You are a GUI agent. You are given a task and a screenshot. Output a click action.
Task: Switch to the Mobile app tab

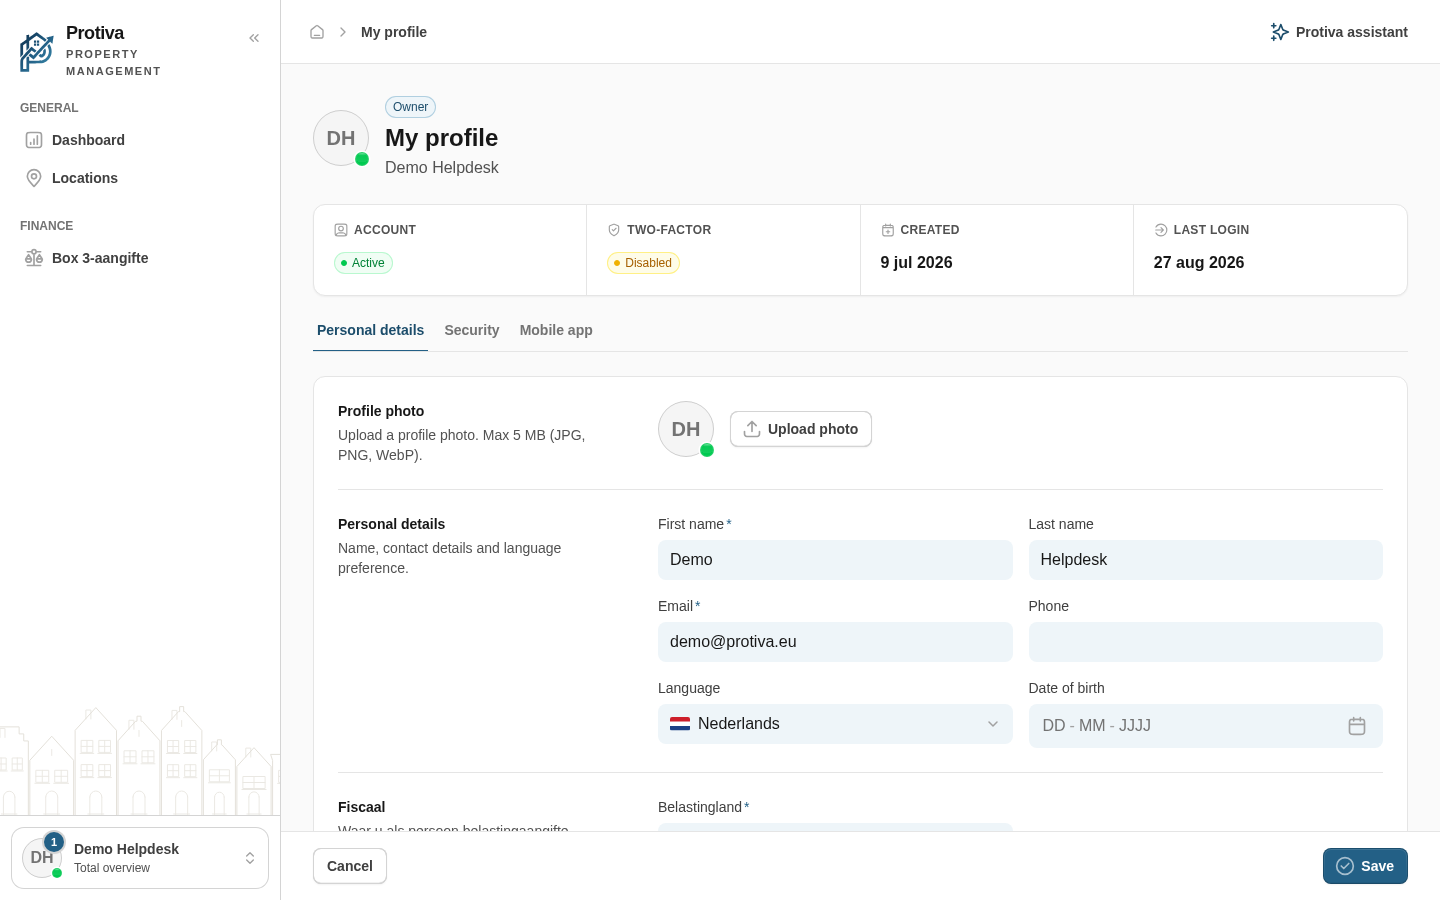click(x=556, y=330)
